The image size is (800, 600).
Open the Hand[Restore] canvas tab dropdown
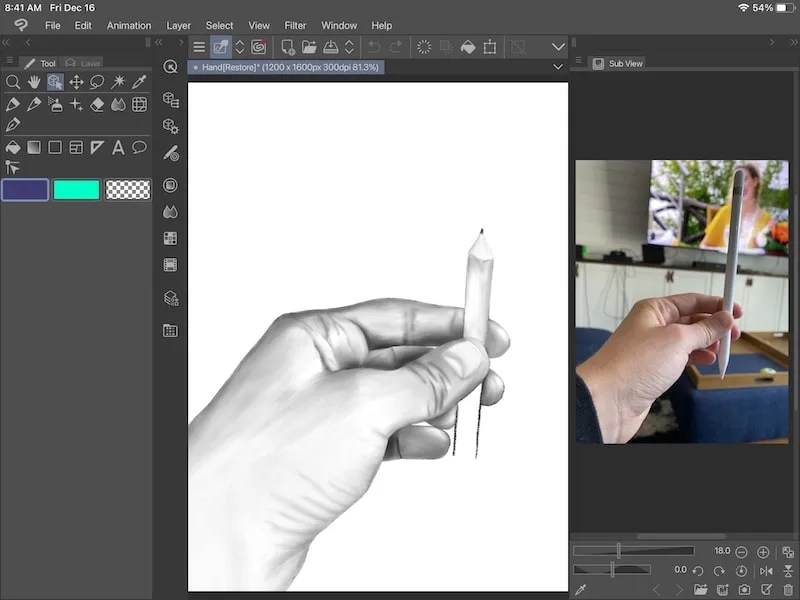coord(557,66)
